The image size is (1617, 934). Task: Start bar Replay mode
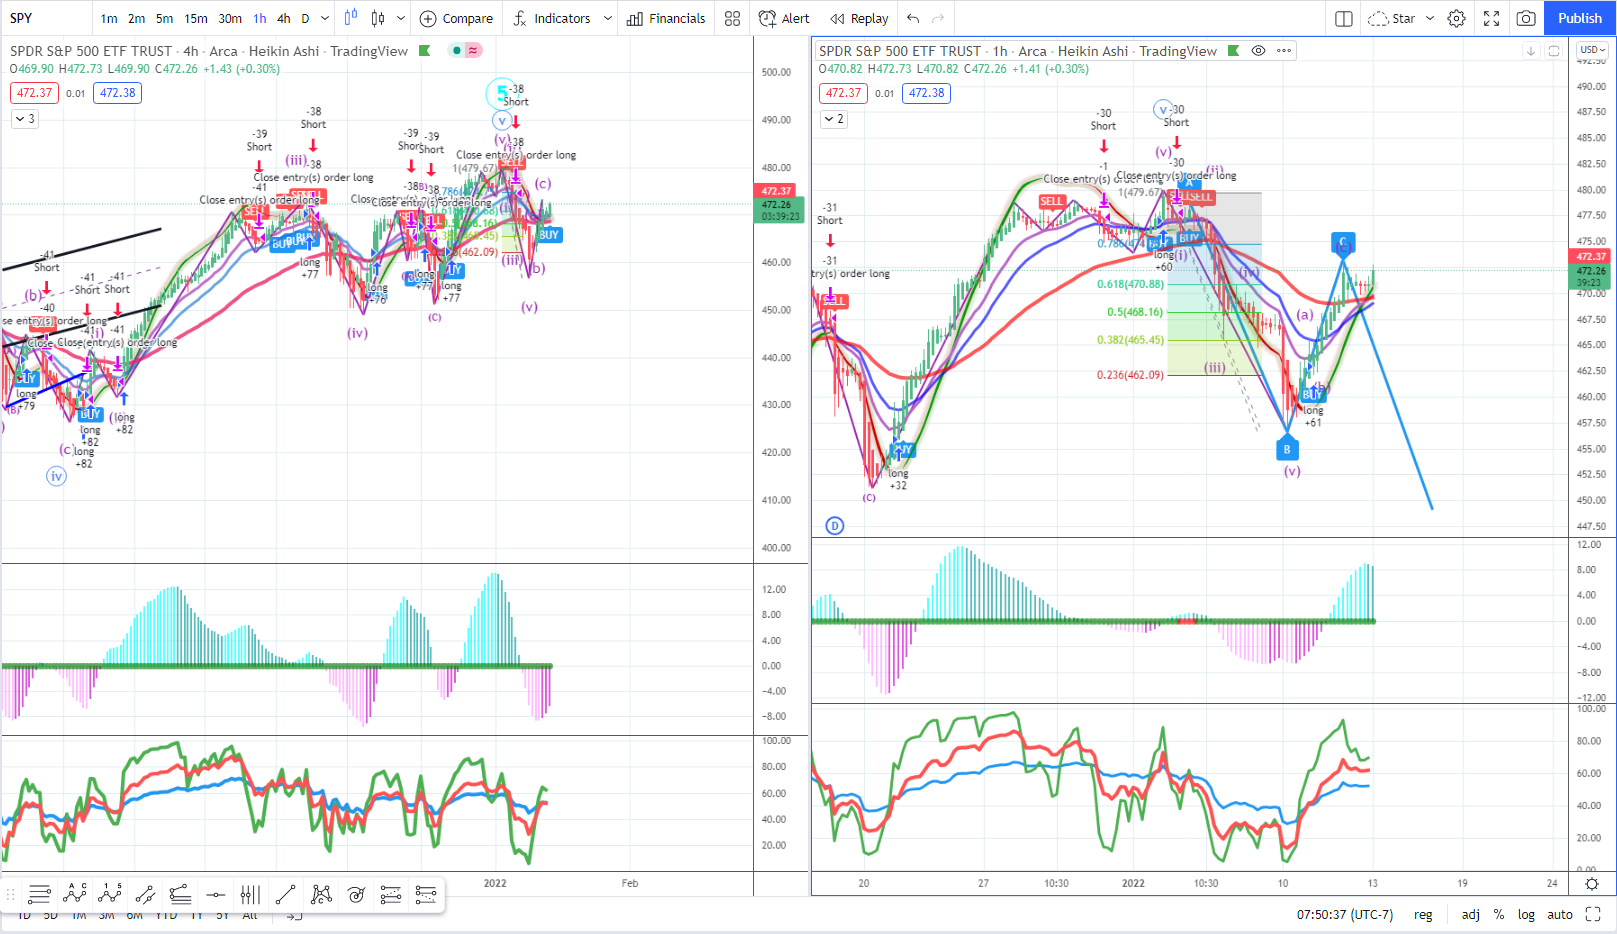pos(859,18)
